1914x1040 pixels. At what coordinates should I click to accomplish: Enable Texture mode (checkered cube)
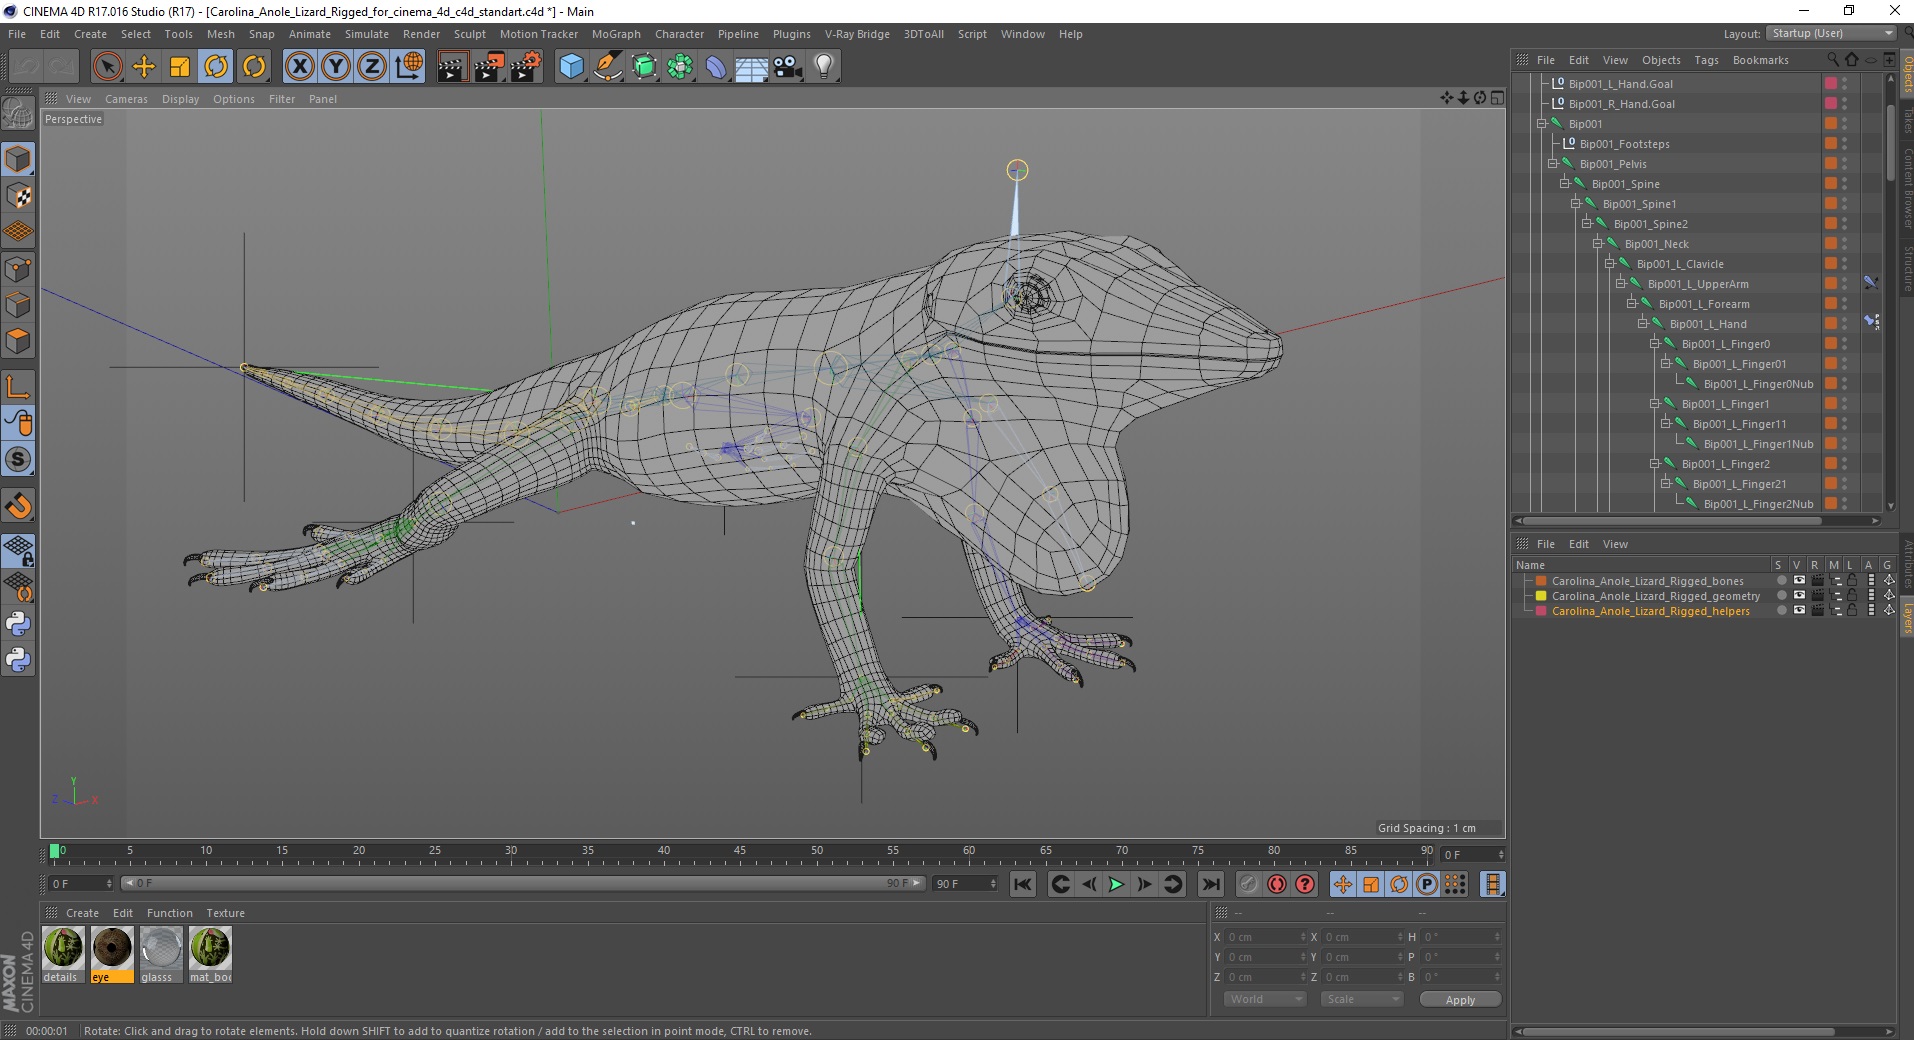18,196
